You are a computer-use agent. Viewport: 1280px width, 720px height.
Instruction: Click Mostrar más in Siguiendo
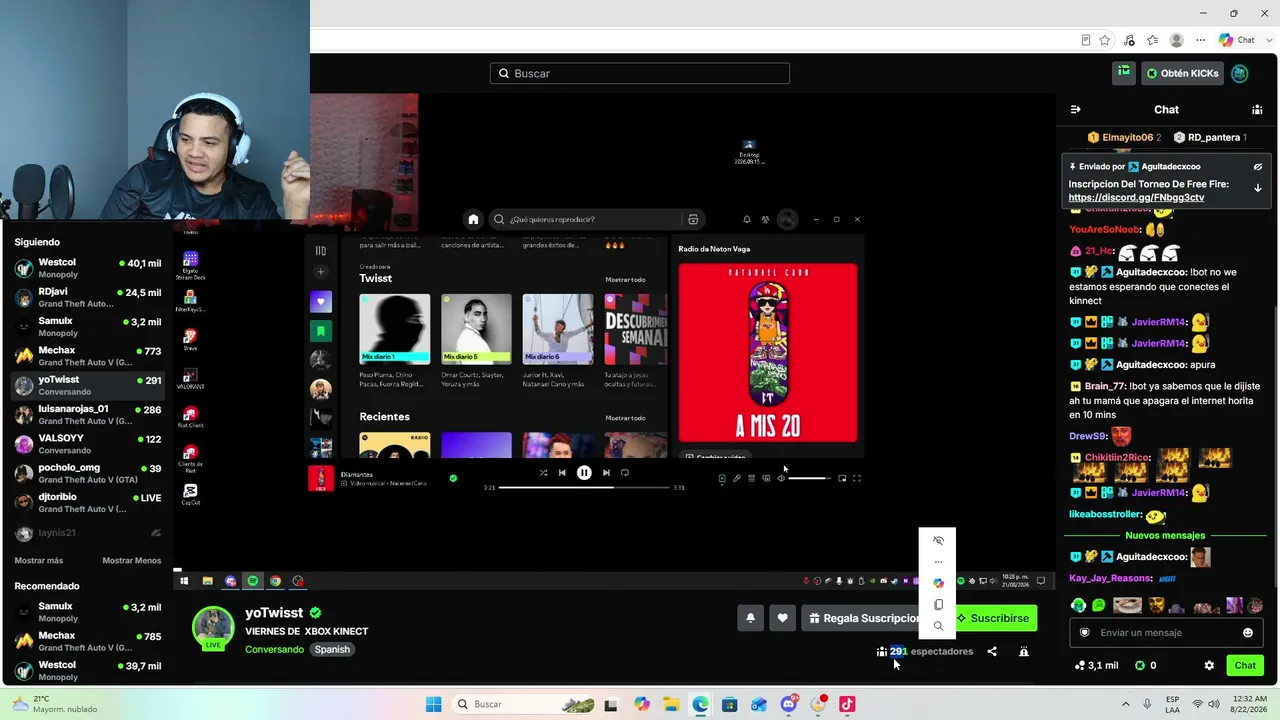(x=39, y=561)
